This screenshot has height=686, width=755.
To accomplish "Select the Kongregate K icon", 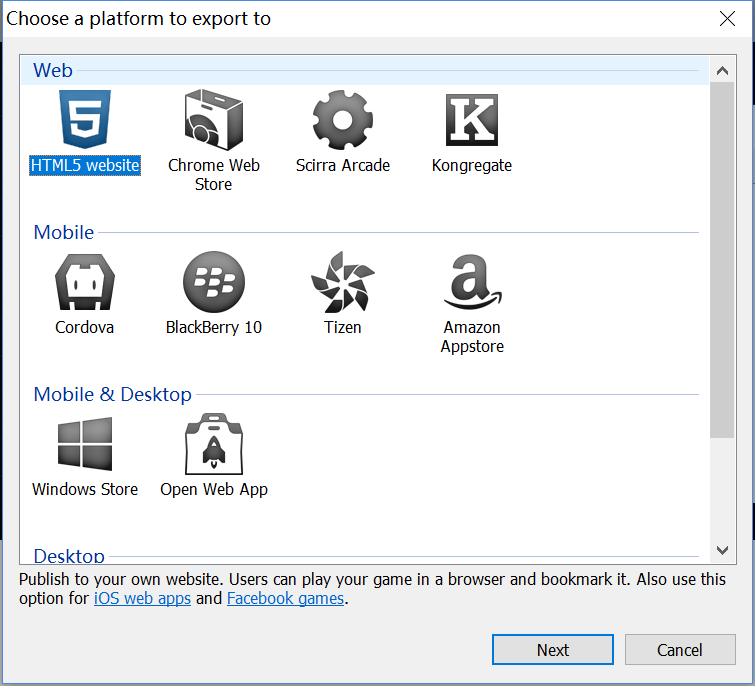I will [x=471, y=120].
